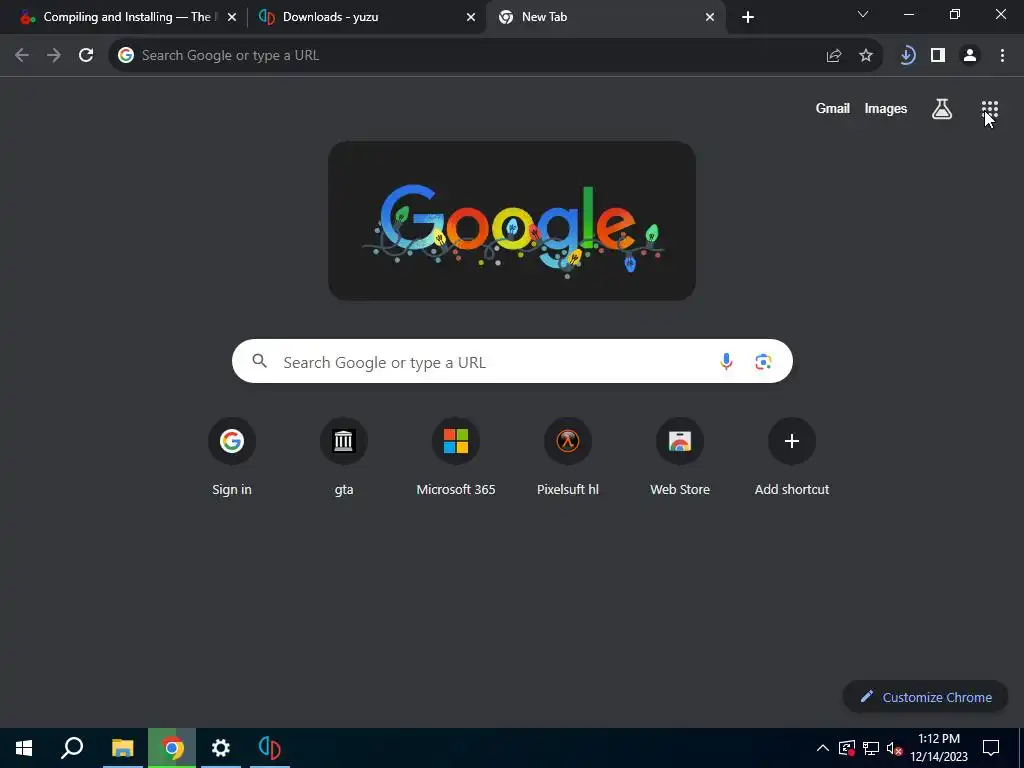
Task: Show hidden system tray icons
Action: pos(823,748)
